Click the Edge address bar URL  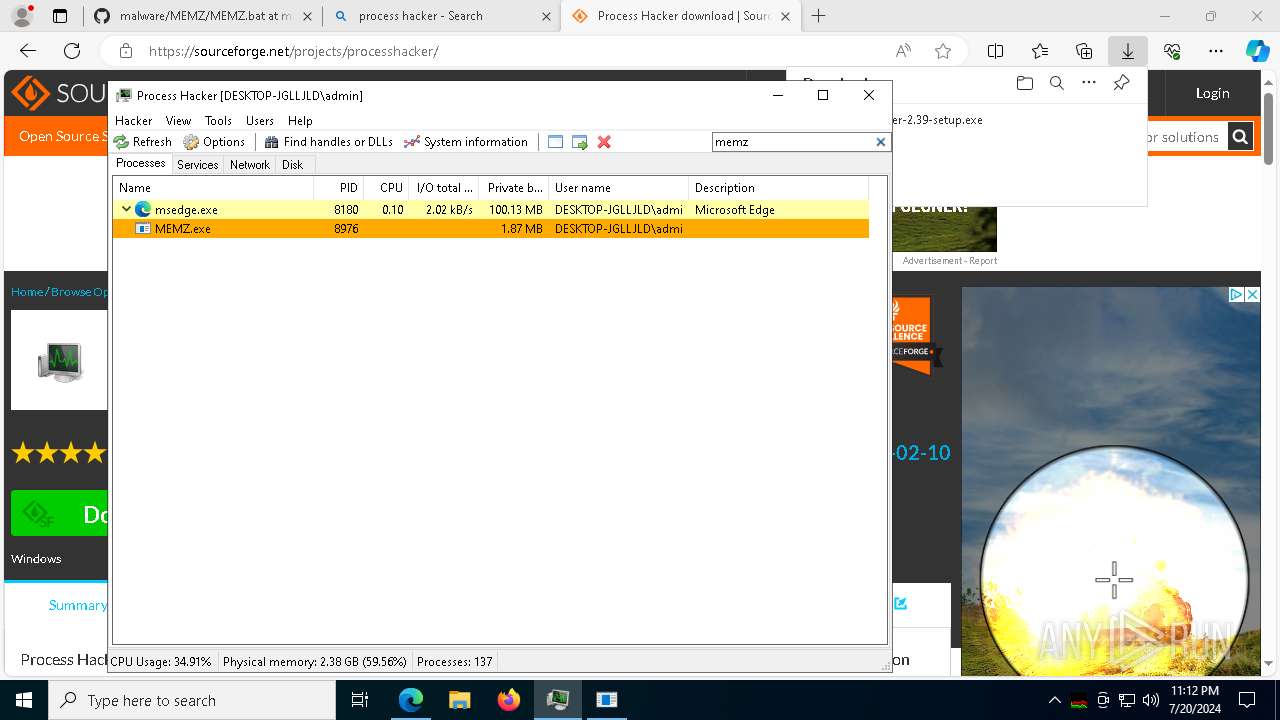tap(293, 51)
